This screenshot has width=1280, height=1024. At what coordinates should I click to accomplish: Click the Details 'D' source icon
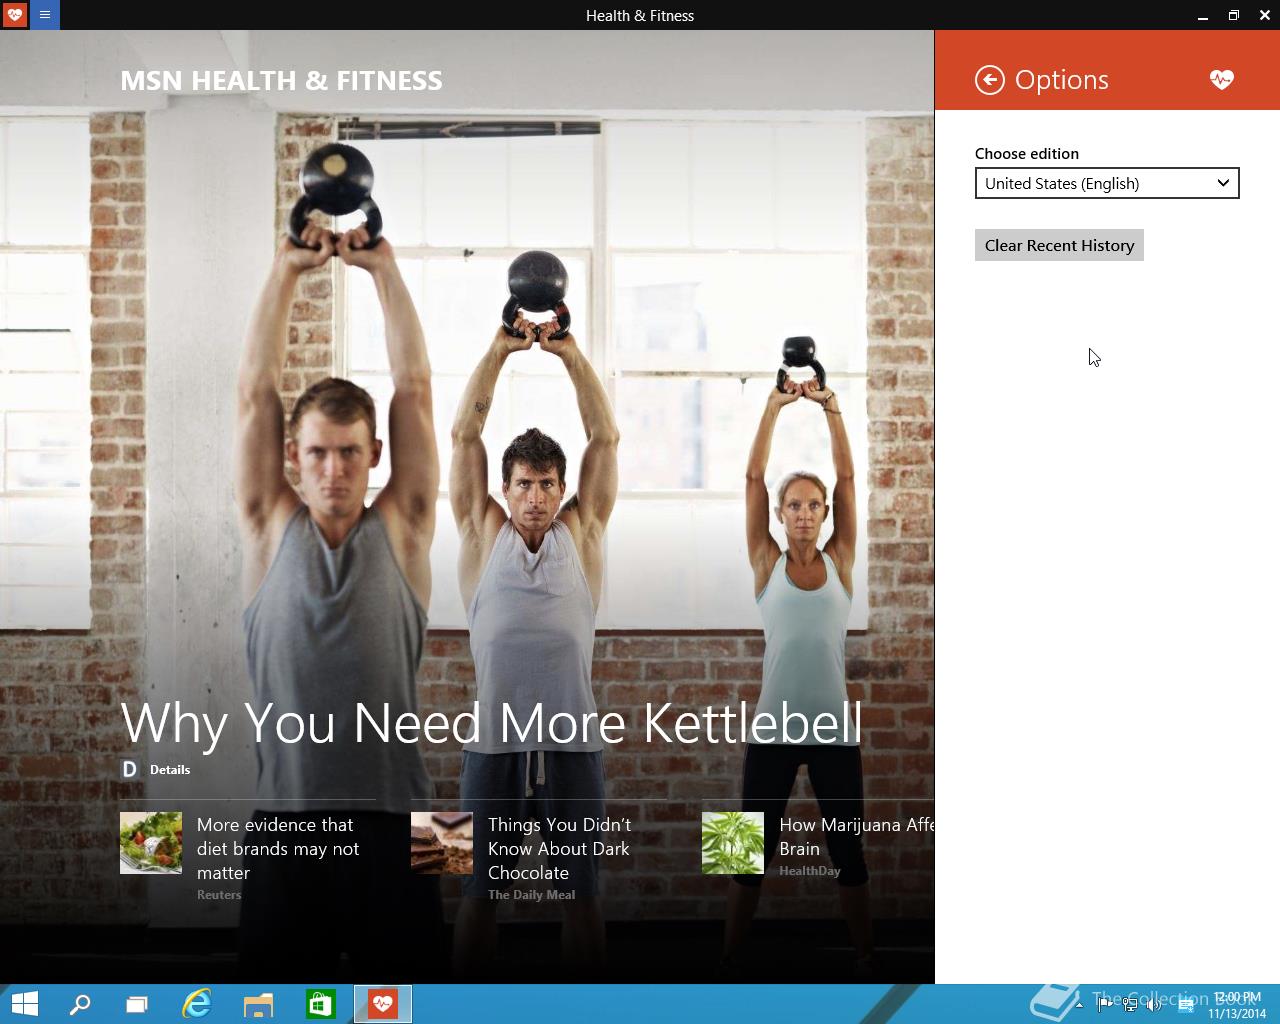(129, 769)
